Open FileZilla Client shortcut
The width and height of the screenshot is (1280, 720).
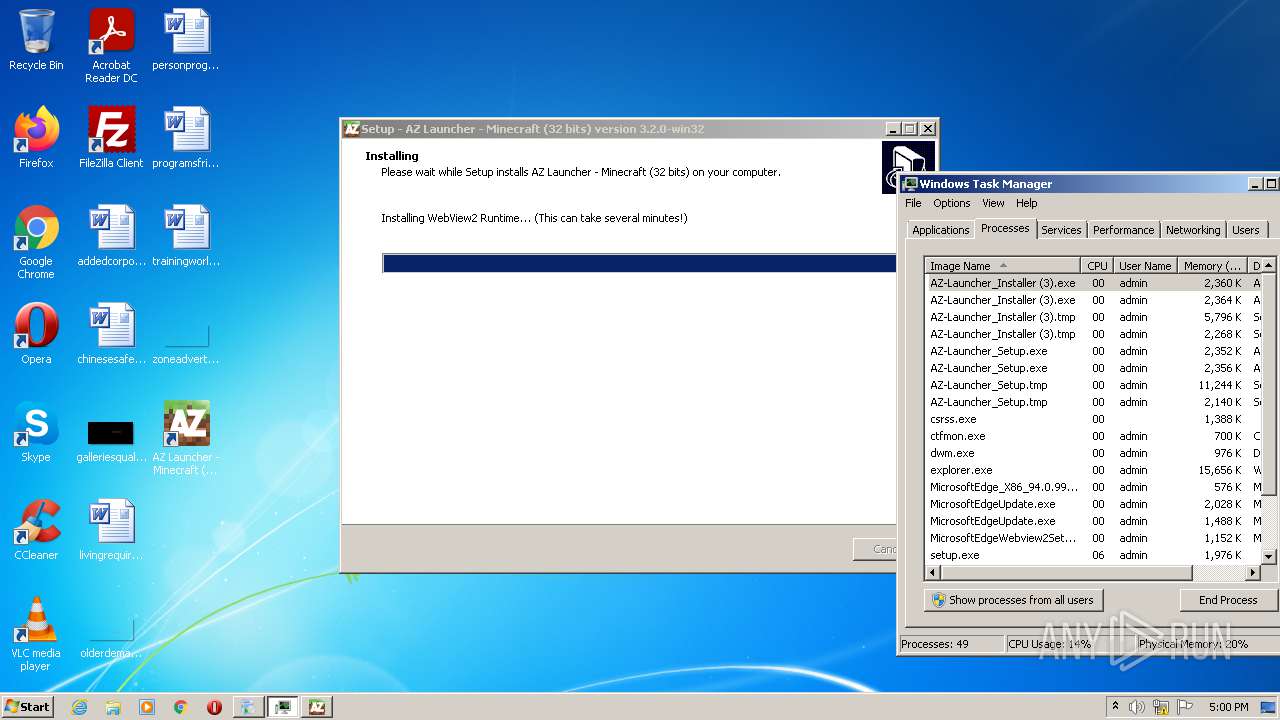(x=111, y=138)
